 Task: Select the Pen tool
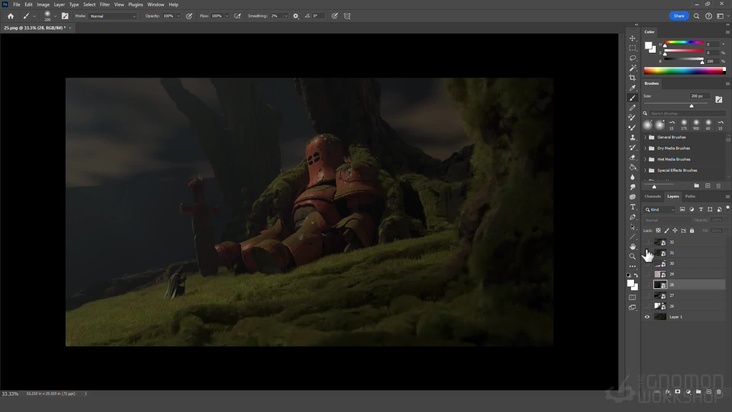(633, 217)
